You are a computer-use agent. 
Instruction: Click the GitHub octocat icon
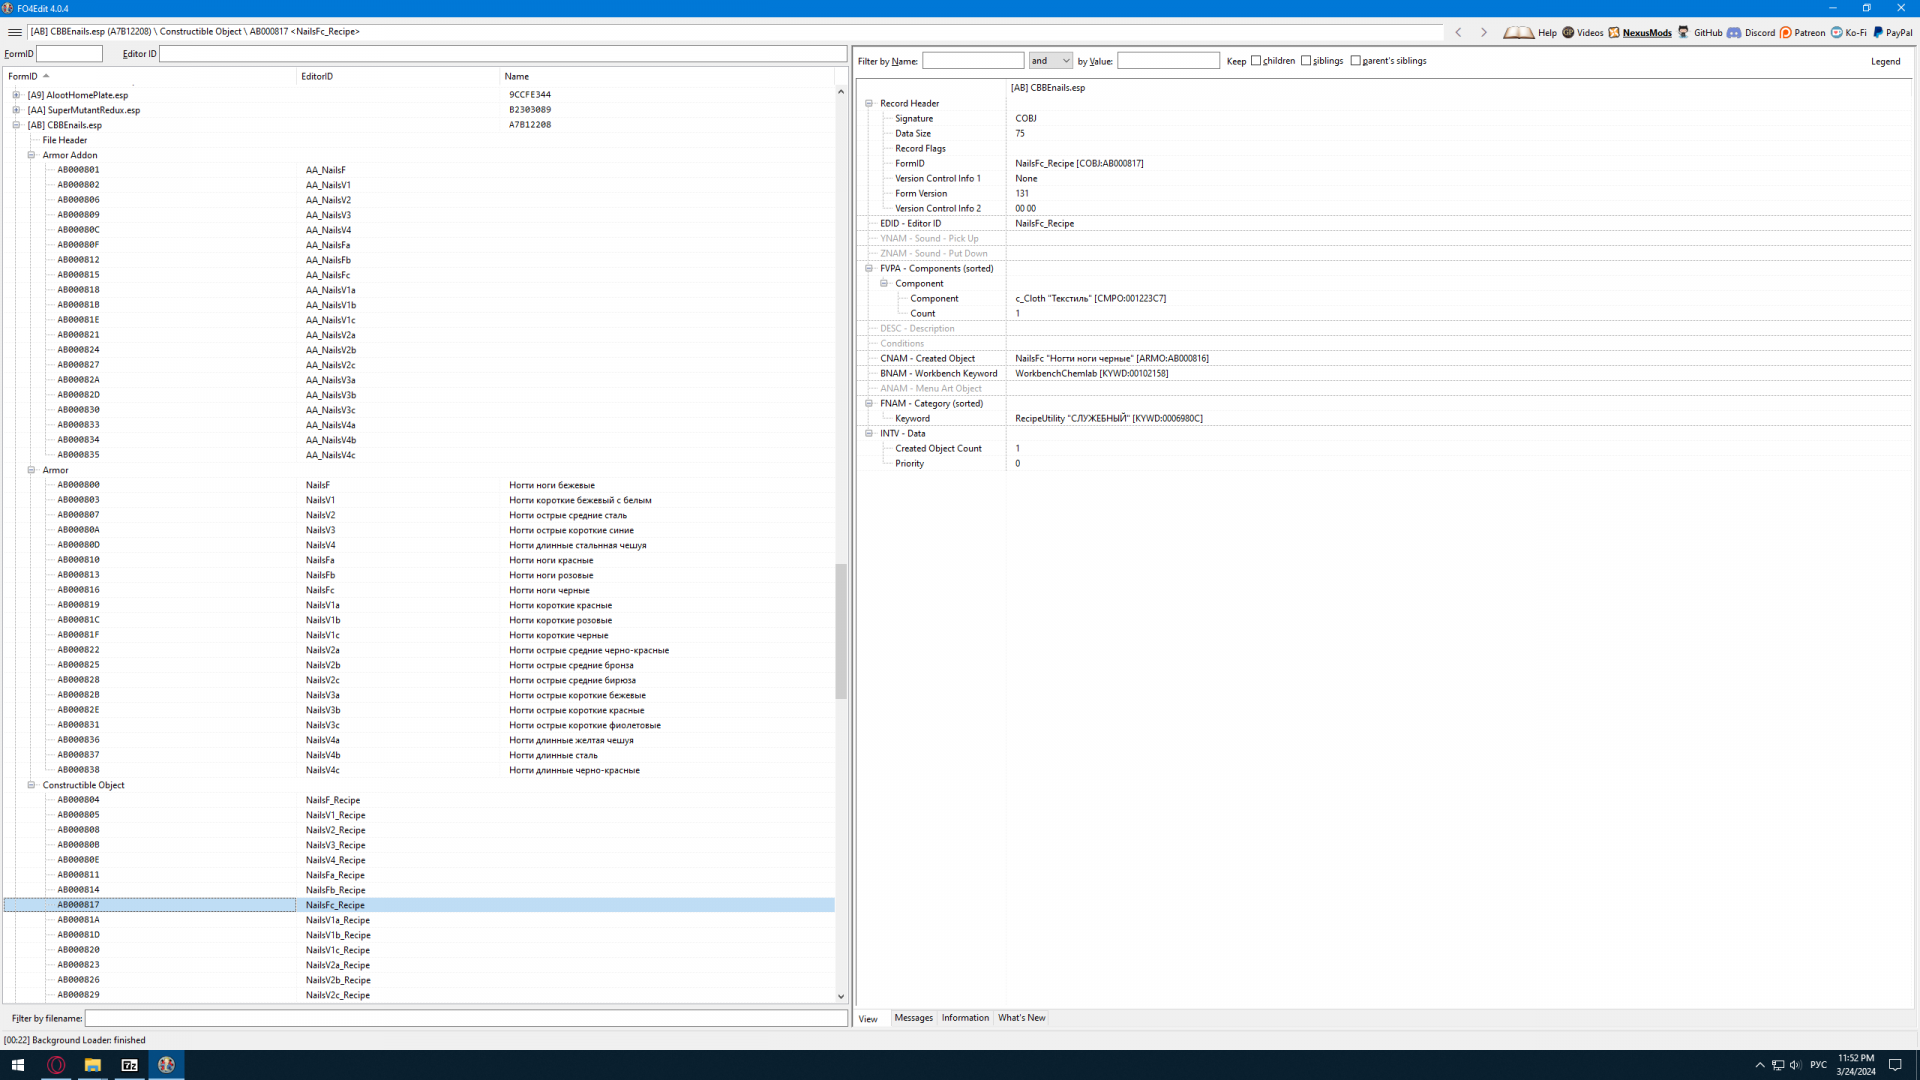pos(1683,32)
